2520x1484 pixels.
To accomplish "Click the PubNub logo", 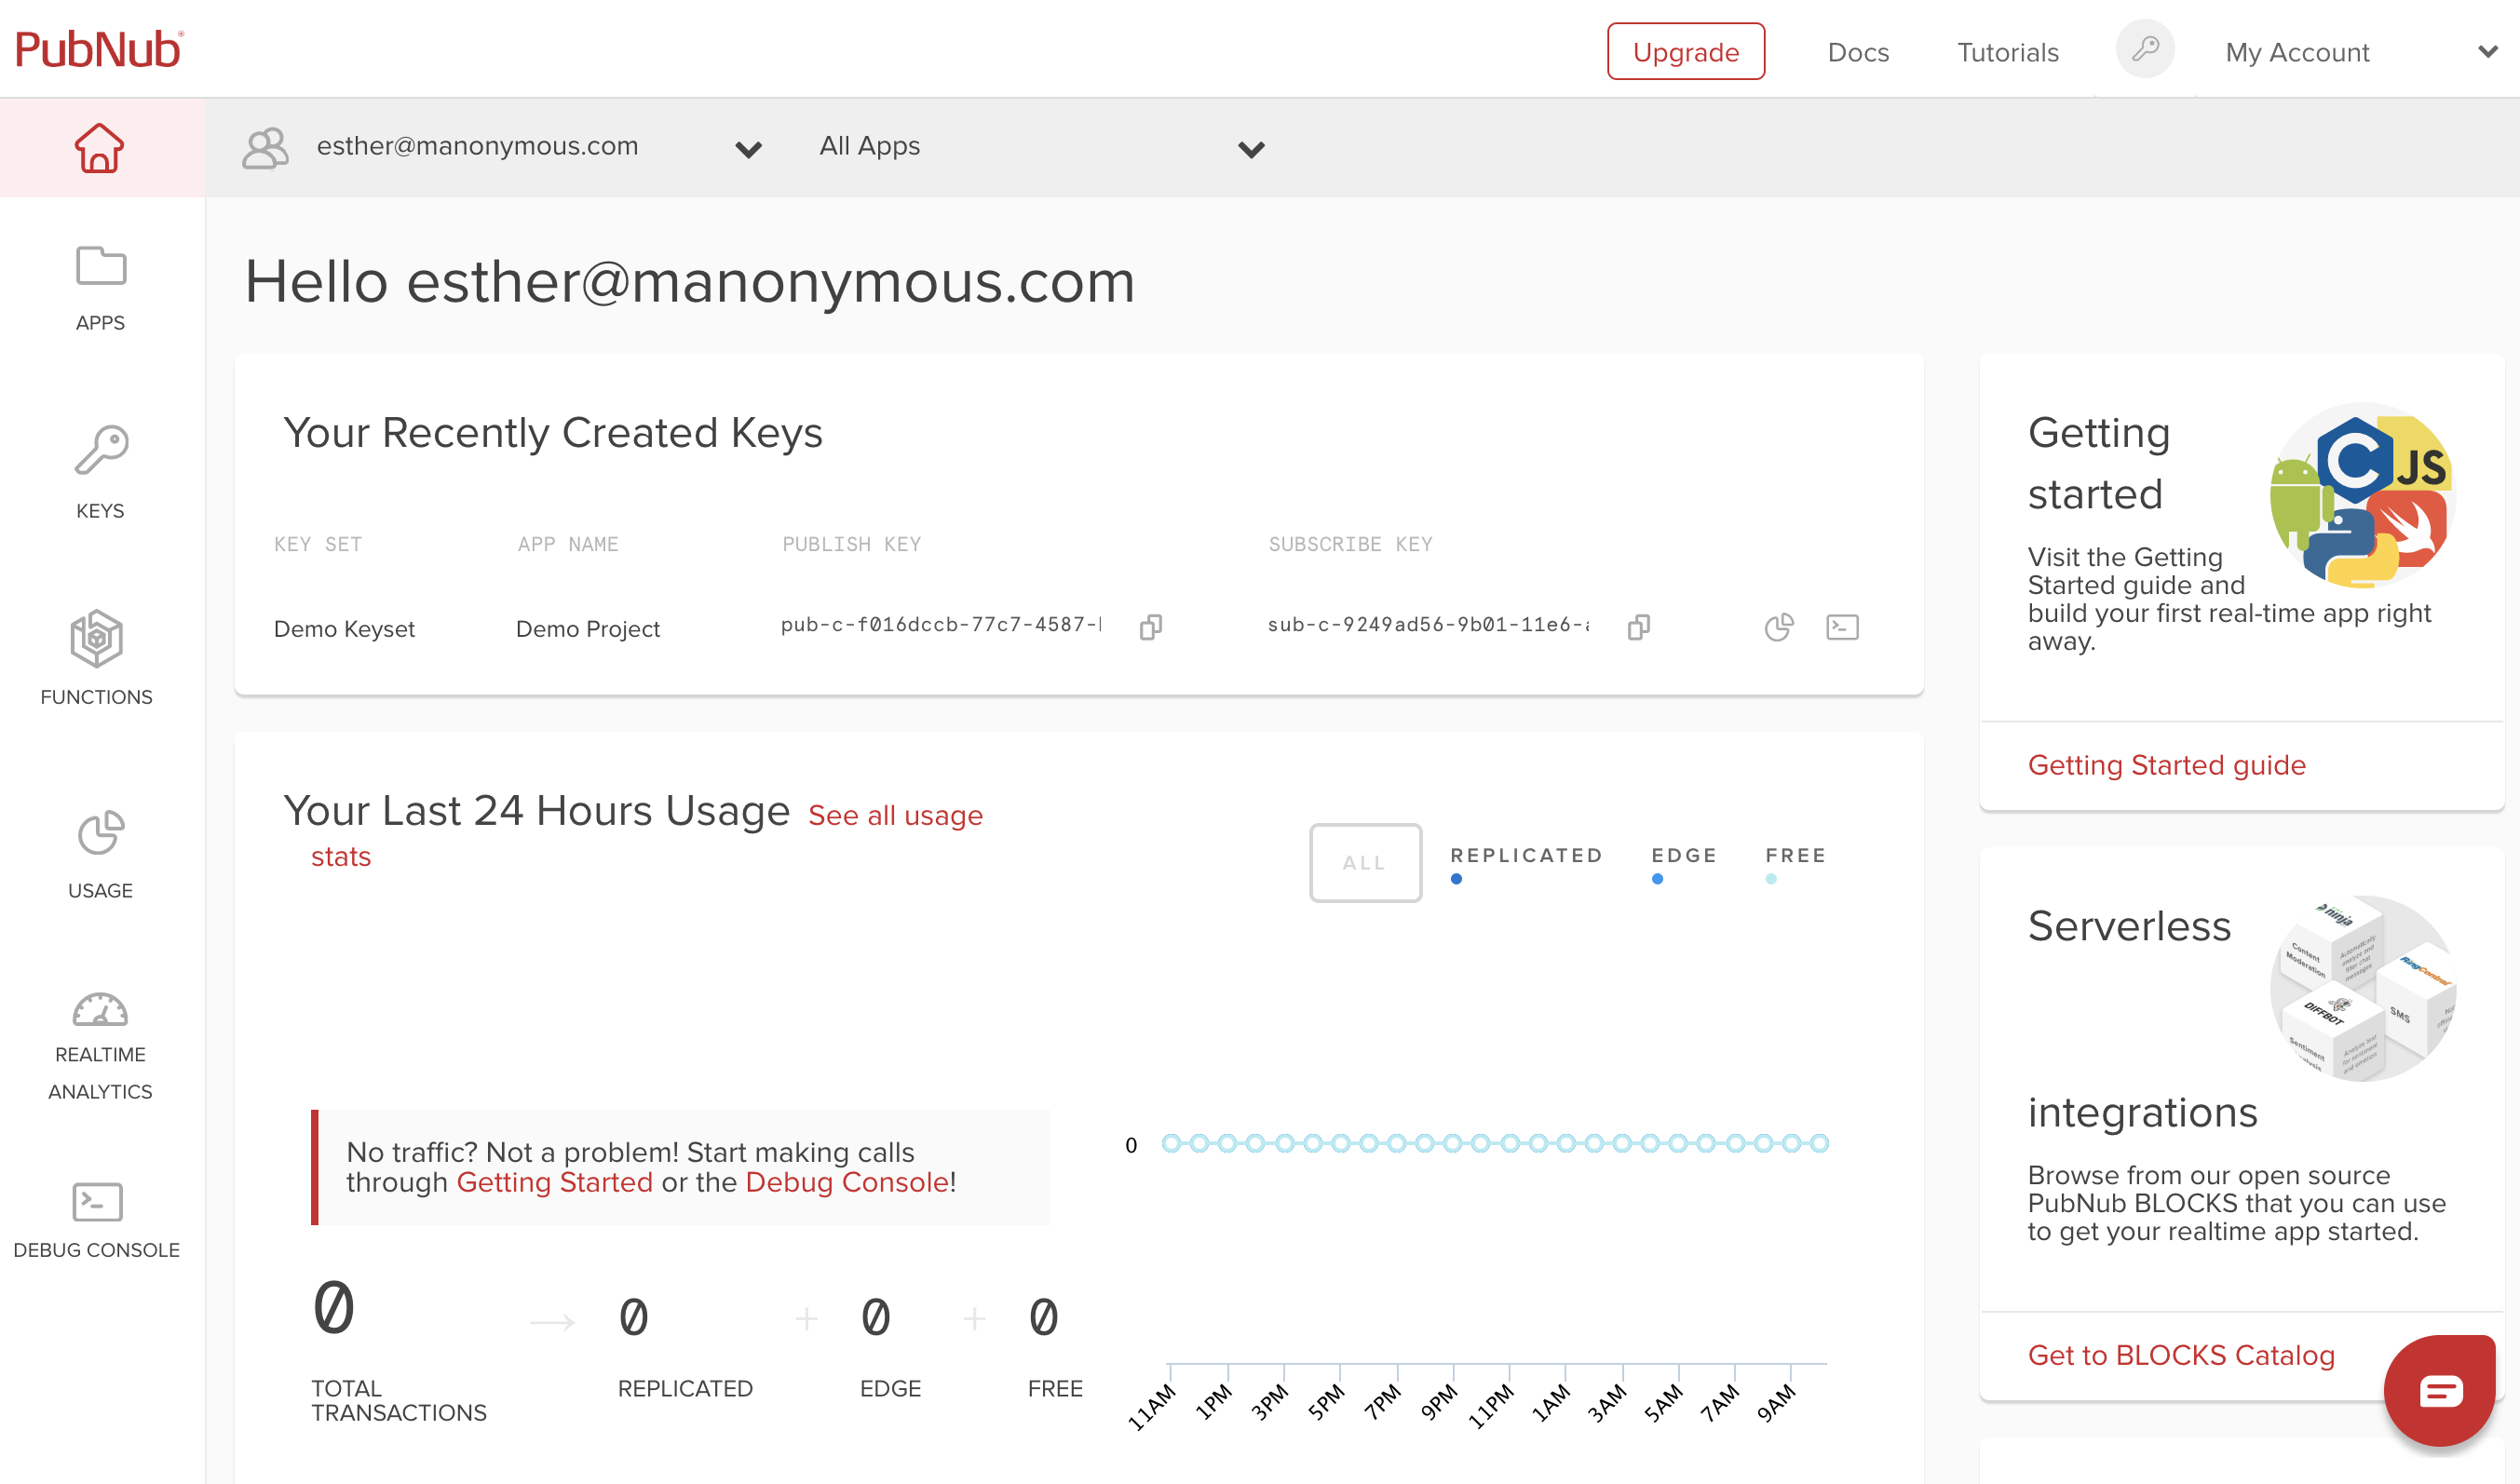I will click(x=99, y=49).
